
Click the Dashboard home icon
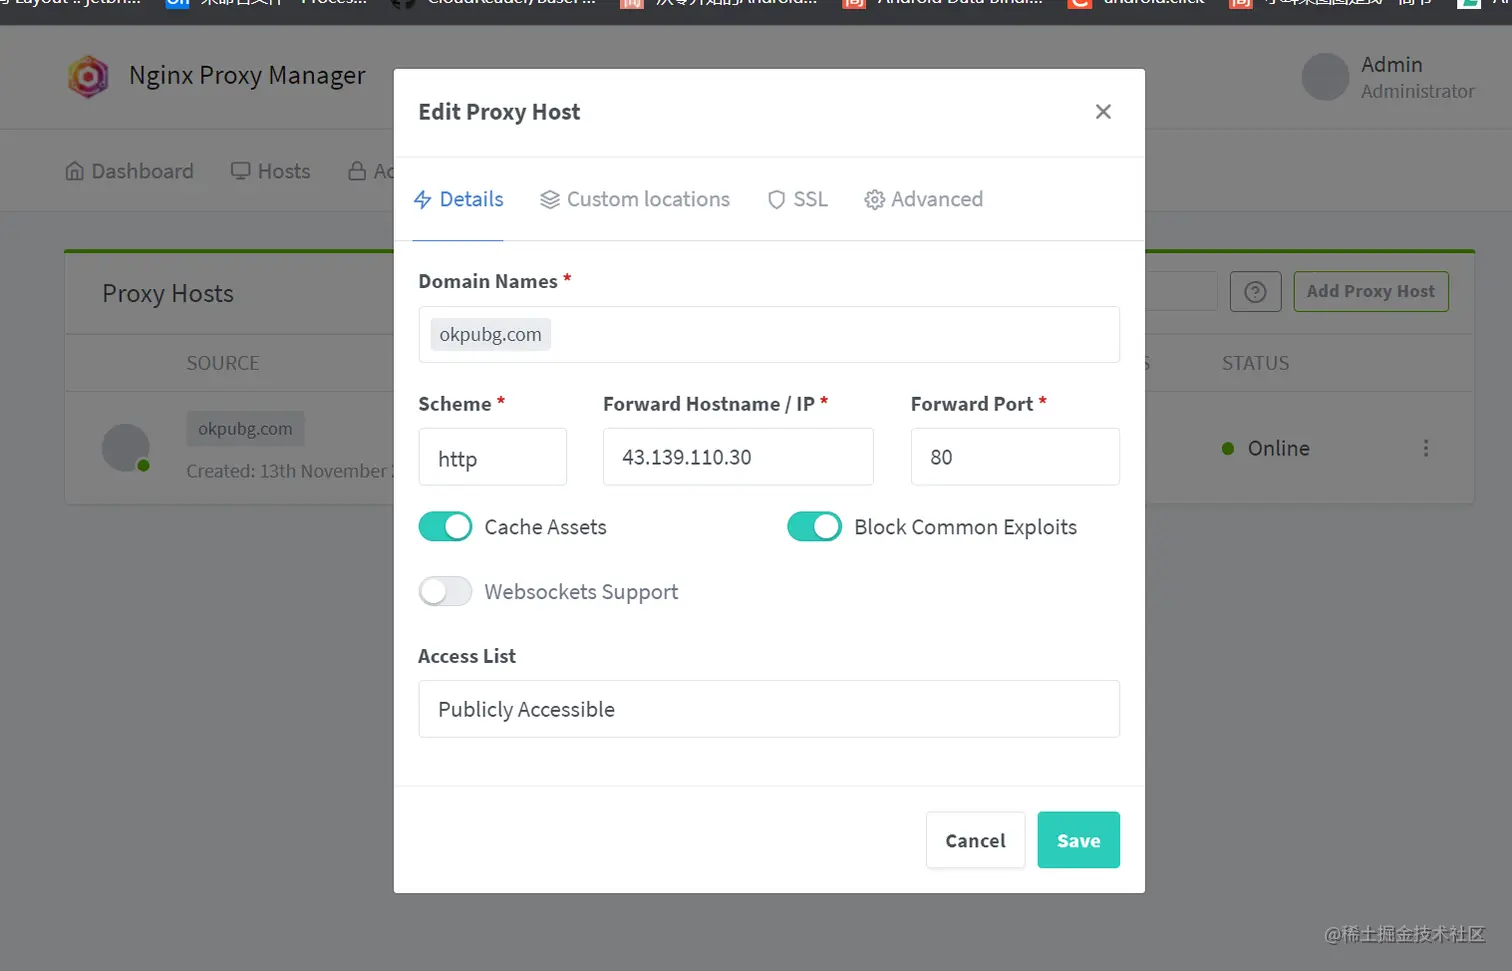[75, 171]
